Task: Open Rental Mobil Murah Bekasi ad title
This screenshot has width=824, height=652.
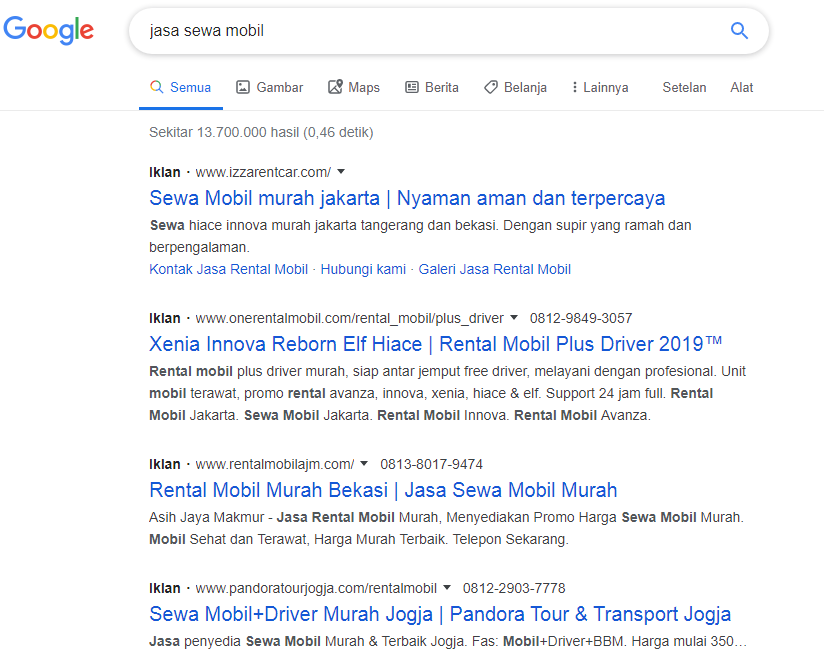Action: [x=383, y=490]
